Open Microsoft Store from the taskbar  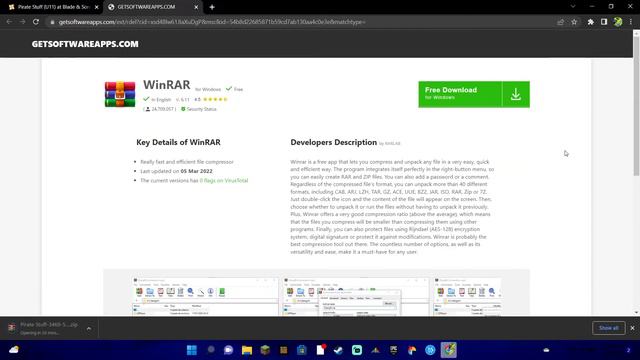(302, 350)
